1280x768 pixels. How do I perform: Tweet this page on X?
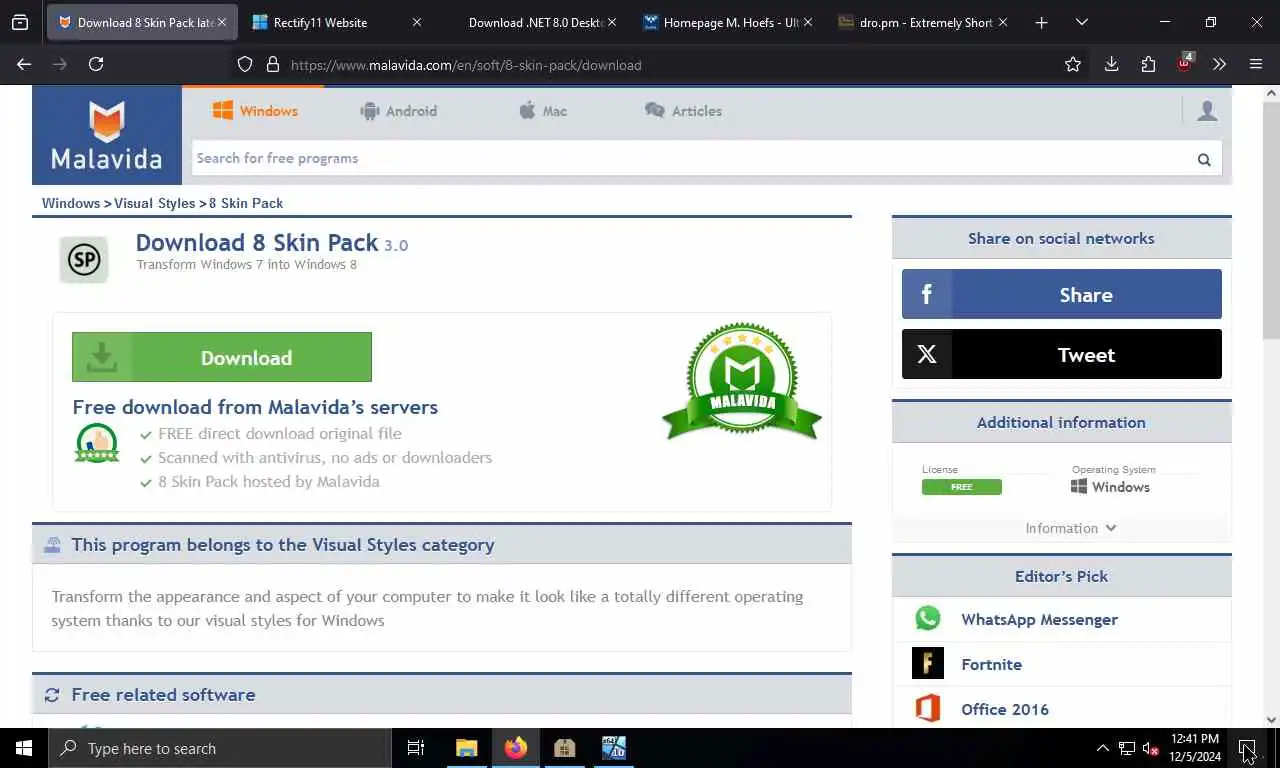(x=1062, y=354)
